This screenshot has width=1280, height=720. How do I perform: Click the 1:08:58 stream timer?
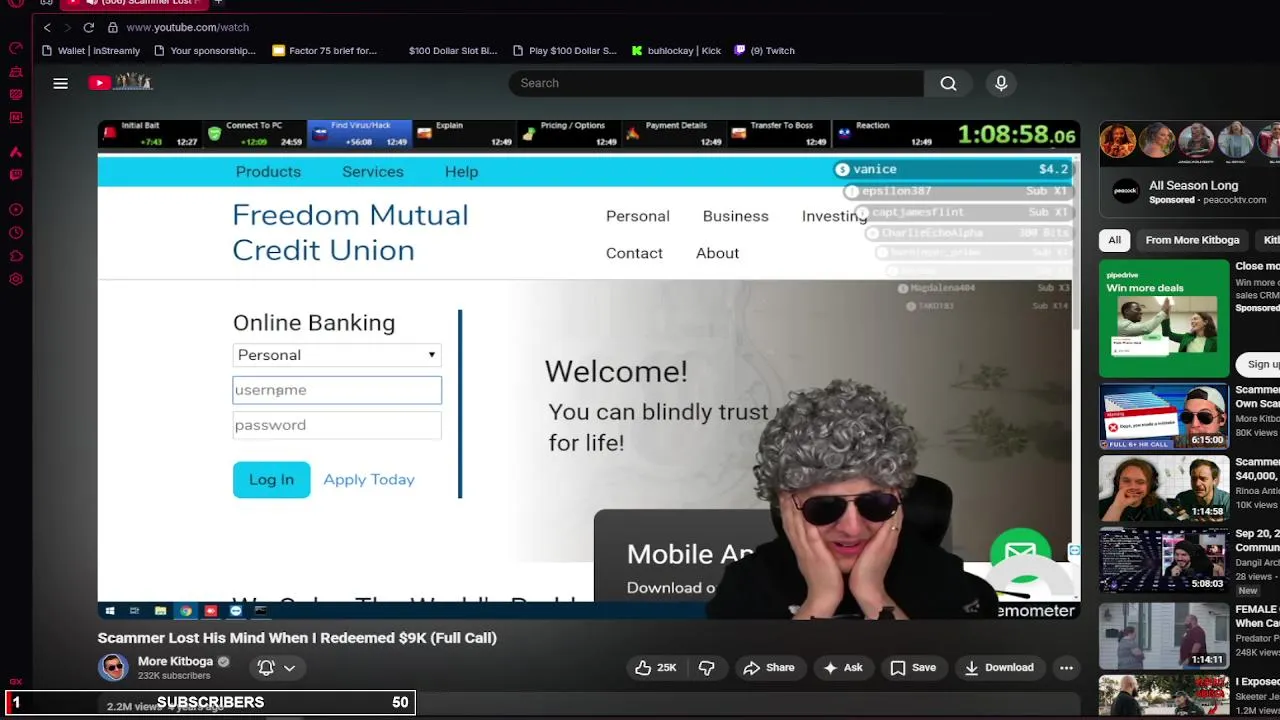coord(1016,135)
